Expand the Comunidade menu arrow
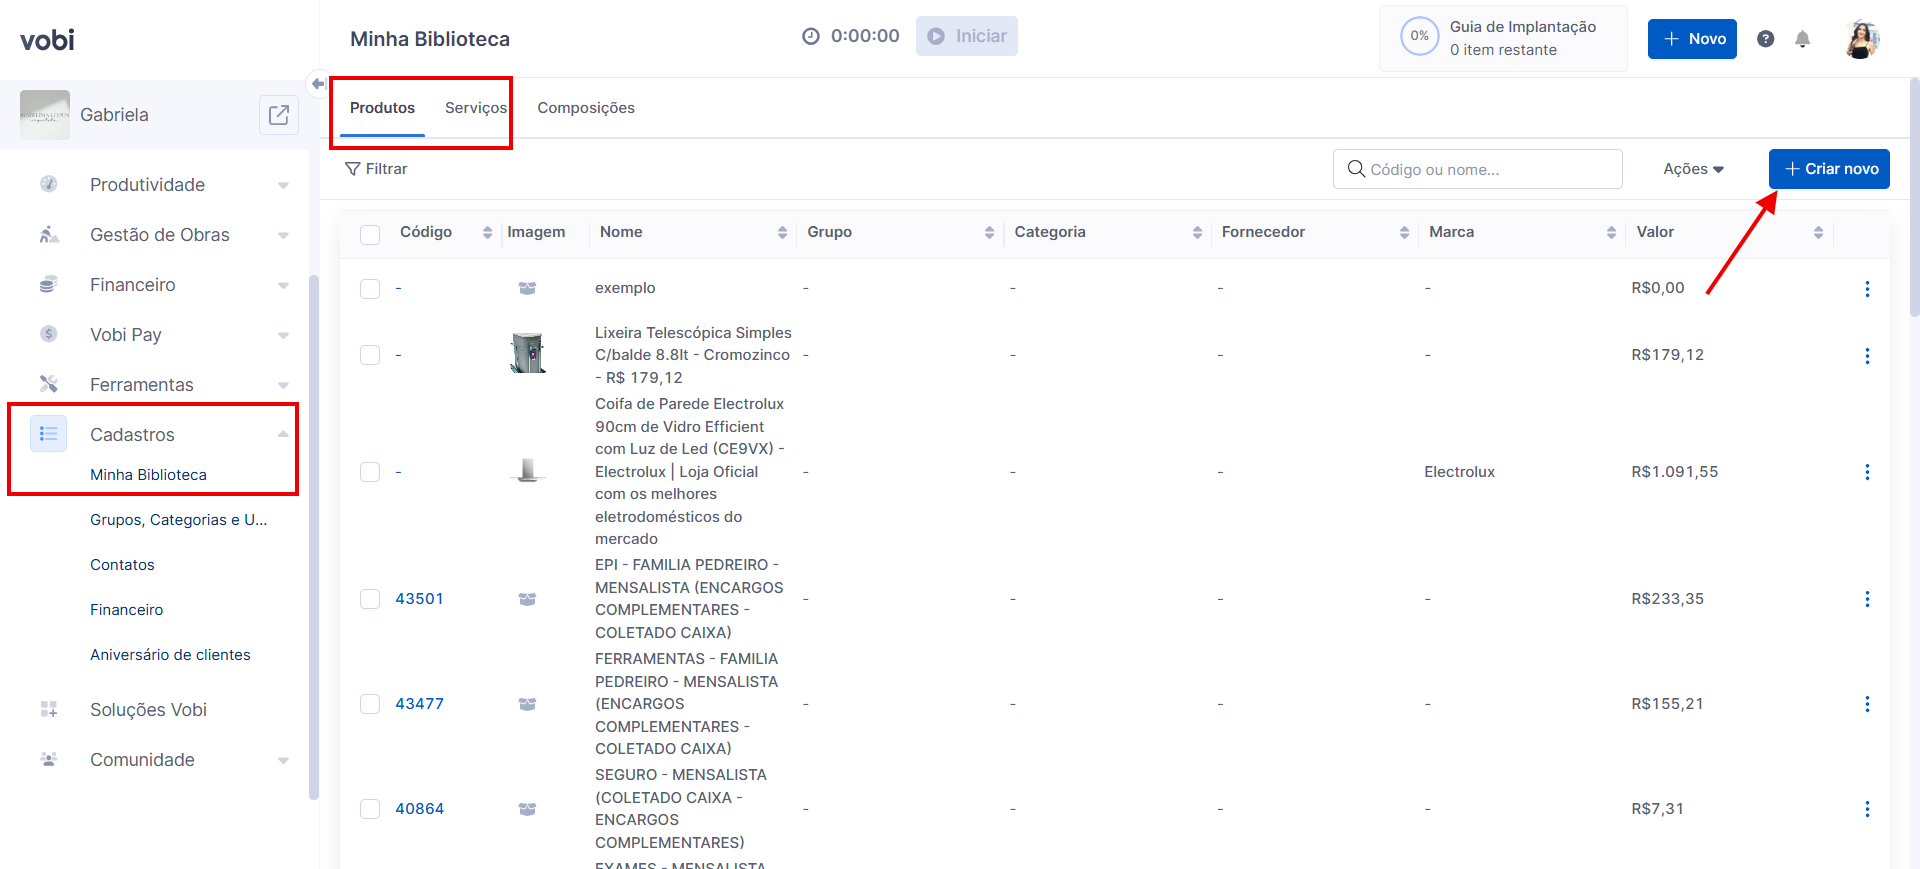Screen dimensions: 1920x869 [x=283, y=760]
